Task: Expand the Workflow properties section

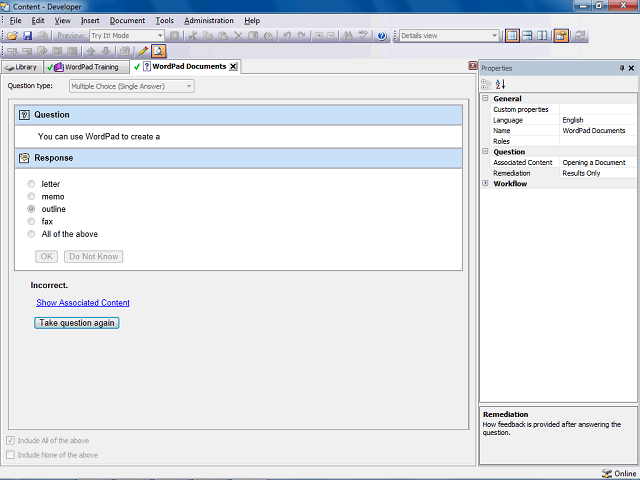Action: 485,183
